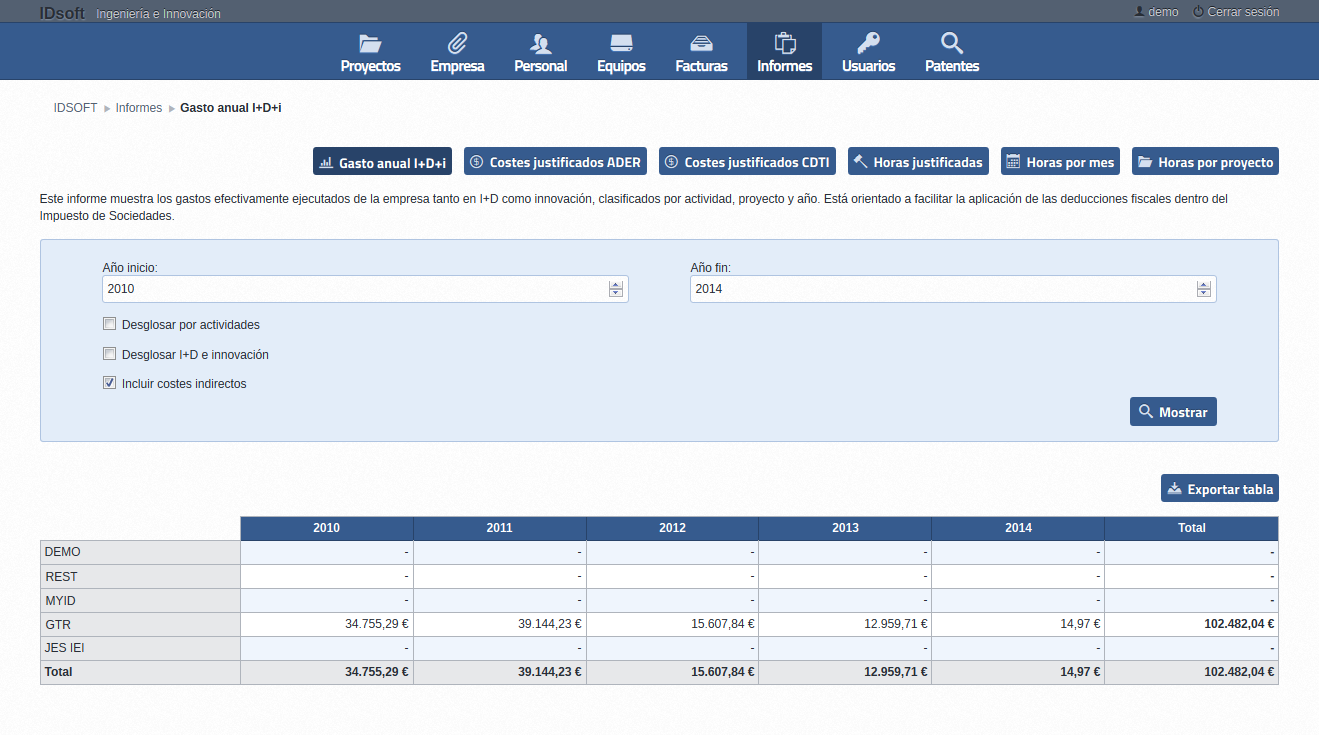Open the Facturas drawer icon
Viewport: 1319px width, 735px height.
701,44
